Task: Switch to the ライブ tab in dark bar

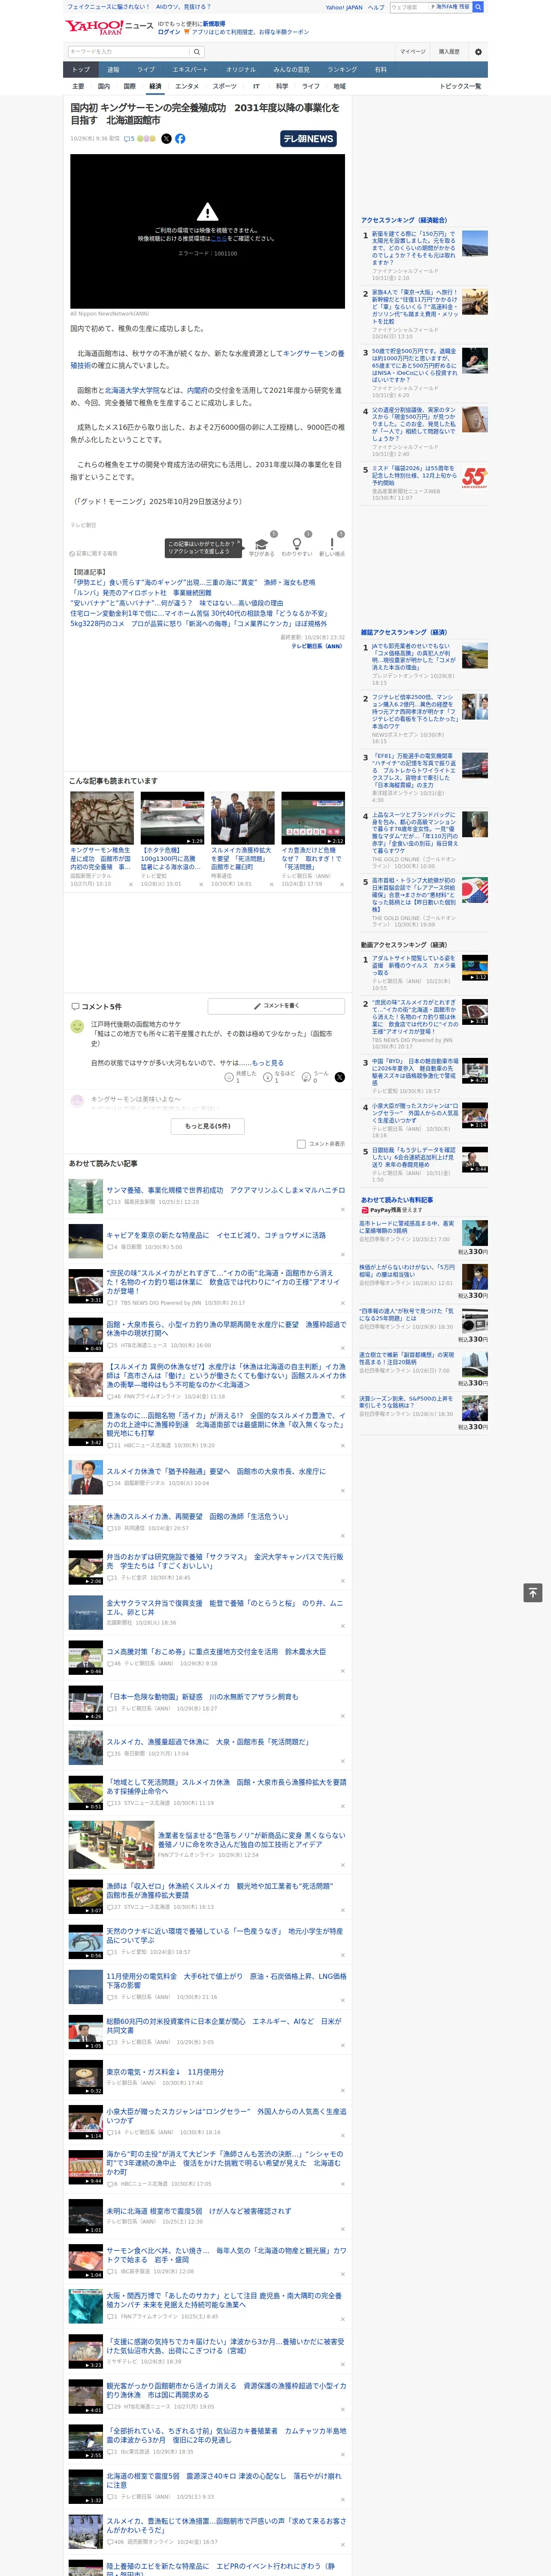Action: click(x=146, y=70)
